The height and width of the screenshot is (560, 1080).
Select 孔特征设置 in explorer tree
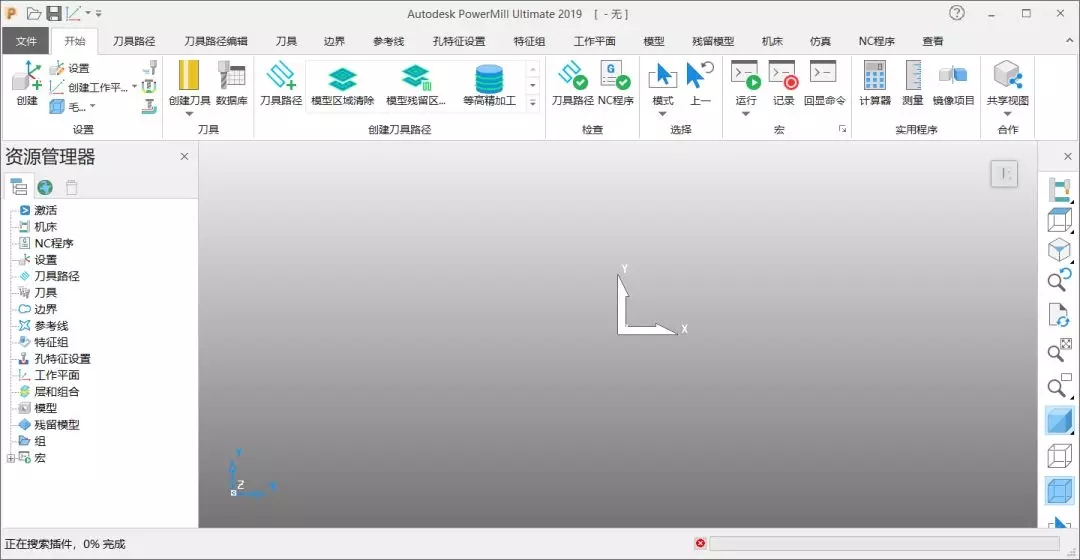coord(62,359)
